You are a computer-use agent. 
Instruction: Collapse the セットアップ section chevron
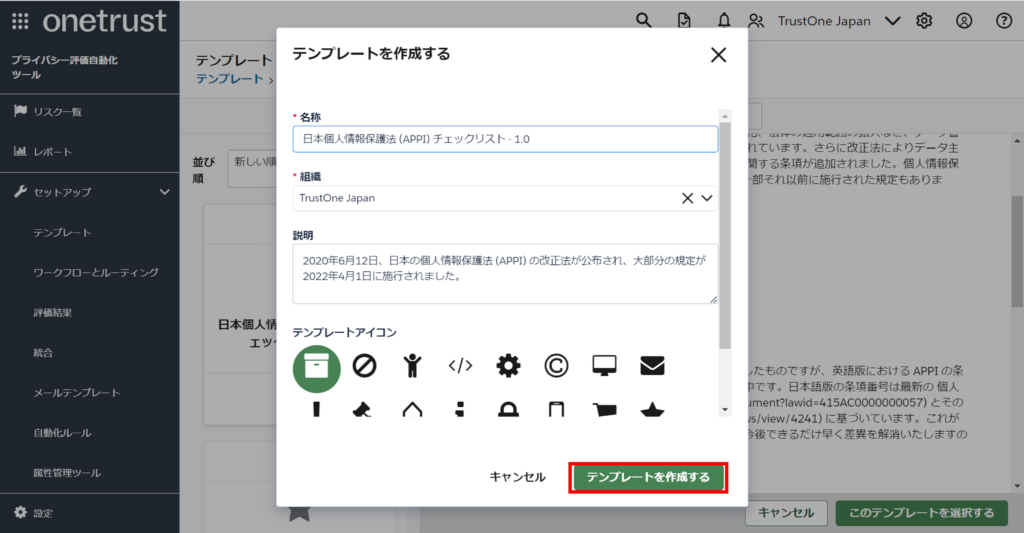coord(165,192)
